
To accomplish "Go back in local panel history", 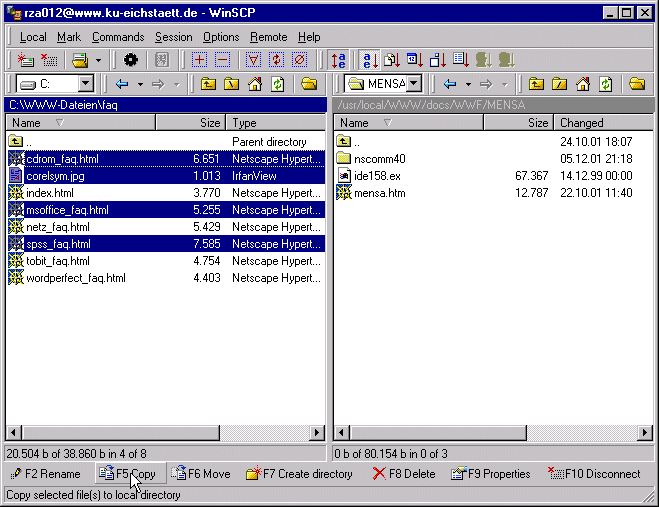I will coord(122,84).
